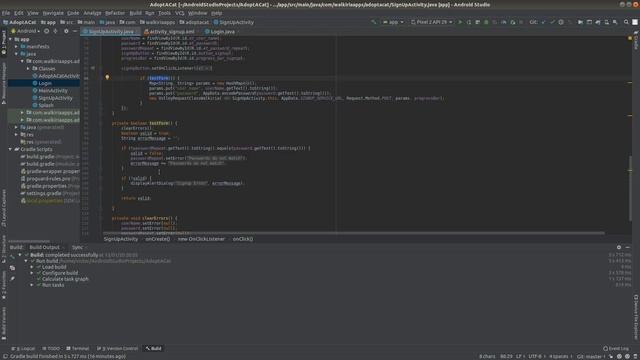Click the Git master branch in status bar
This screenshot has height=360, width=640.
pos(589,356)
